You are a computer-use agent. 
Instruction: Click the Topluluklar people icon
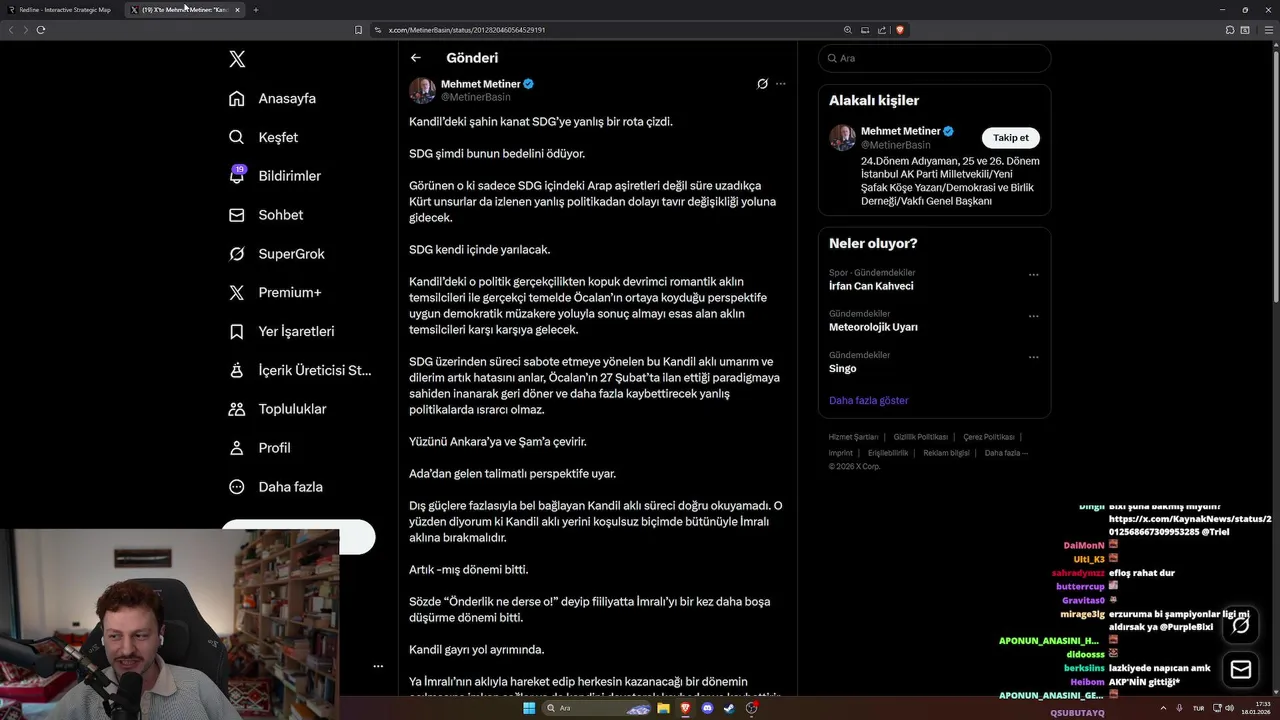click(x=237, y=409)
